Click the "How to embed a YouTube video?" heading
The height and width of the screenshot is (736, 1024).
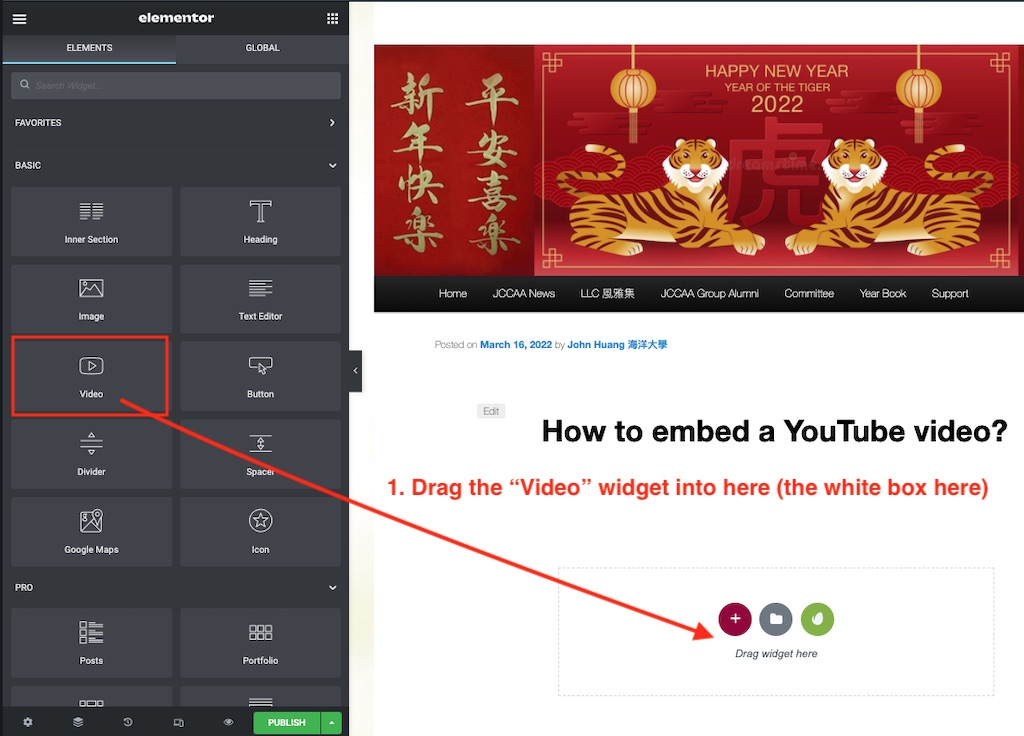tap(775, 431)
